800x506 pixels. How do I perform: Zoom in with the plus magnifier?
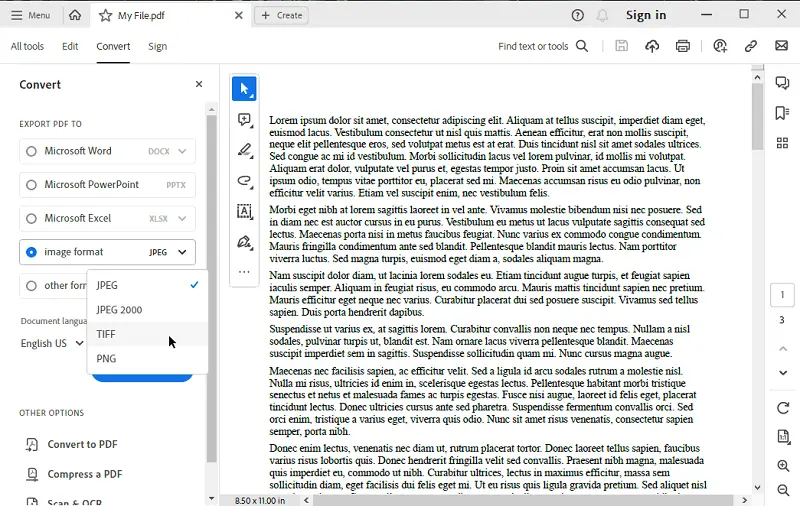(x=783, y=465)
